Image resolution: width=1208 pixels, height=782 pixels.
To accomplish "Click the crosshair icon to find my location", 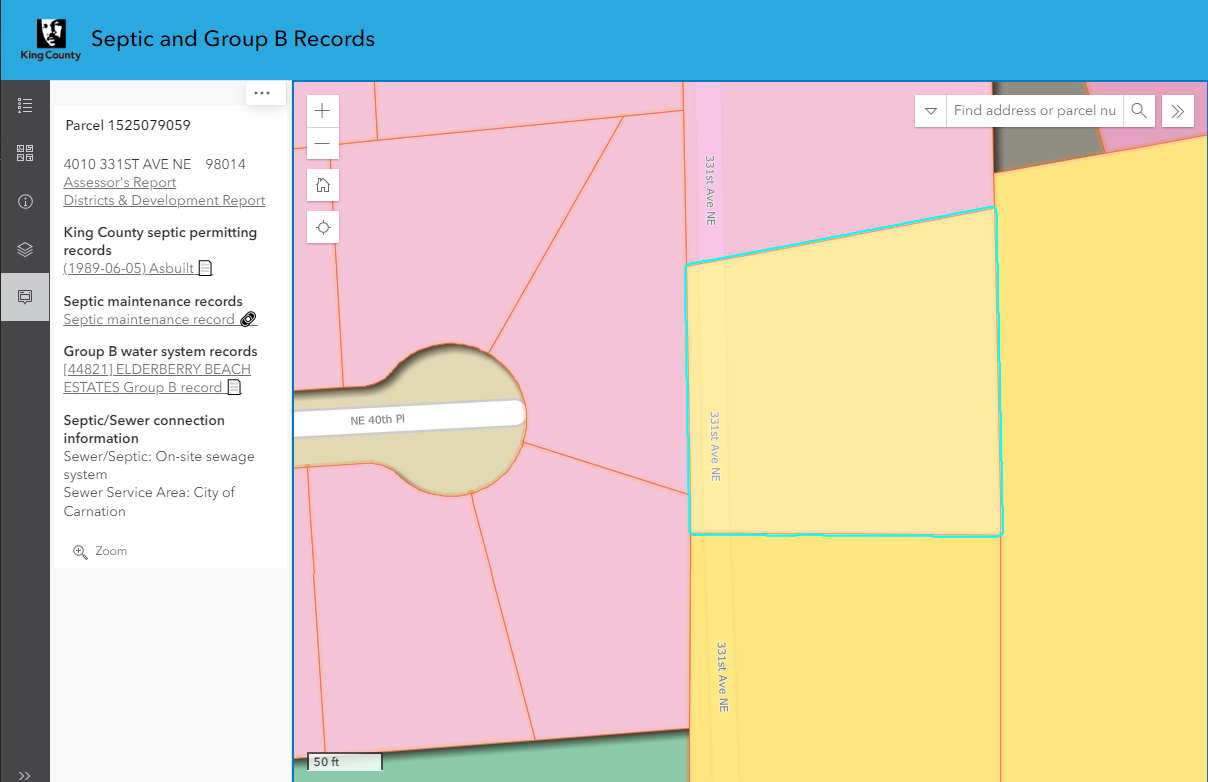I will pos(322,227).
